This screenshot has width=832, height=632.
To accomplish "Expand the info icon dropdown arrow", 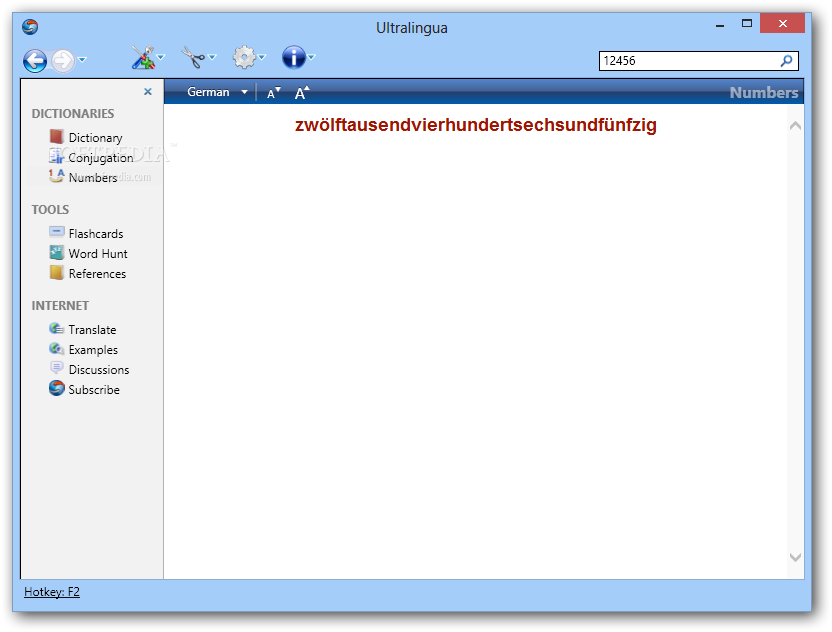I will pyautogui.click(x=311, y=57).
